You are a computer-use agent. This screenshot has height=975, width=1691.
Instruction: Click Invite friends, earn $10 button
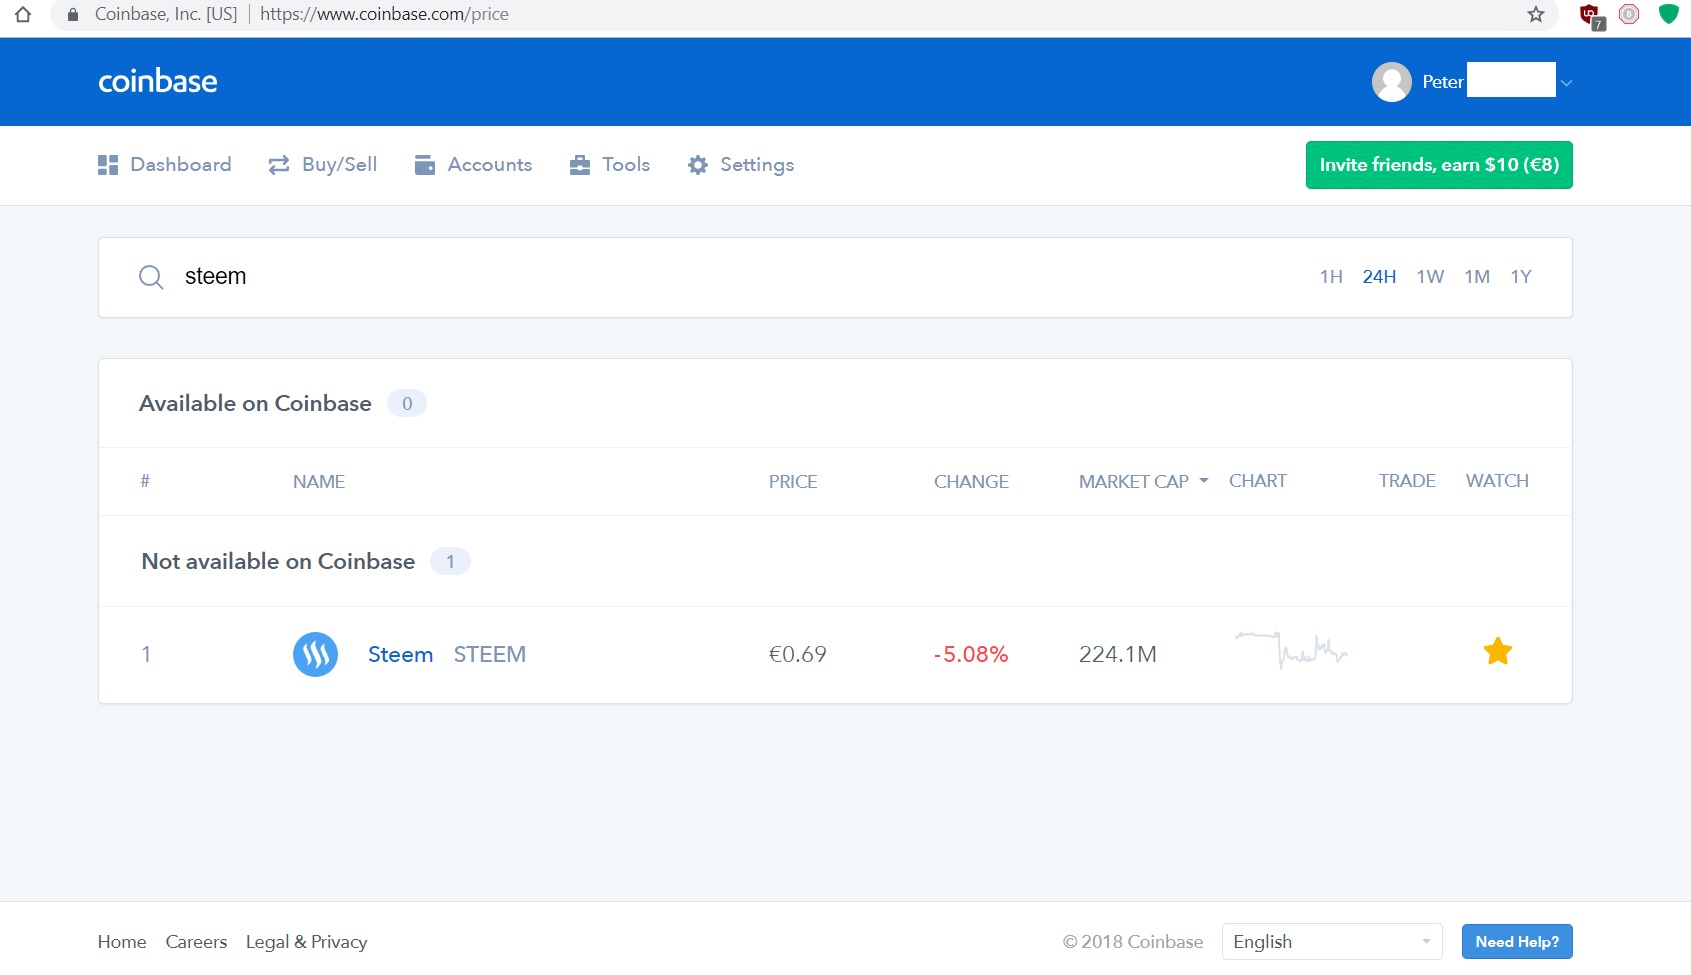(1439, 165)
